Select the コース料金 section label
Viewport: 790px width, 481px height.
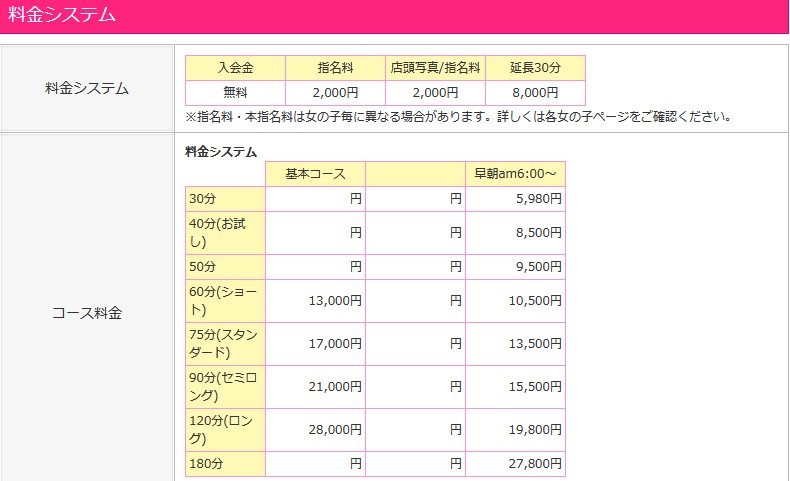click(87, 312)
